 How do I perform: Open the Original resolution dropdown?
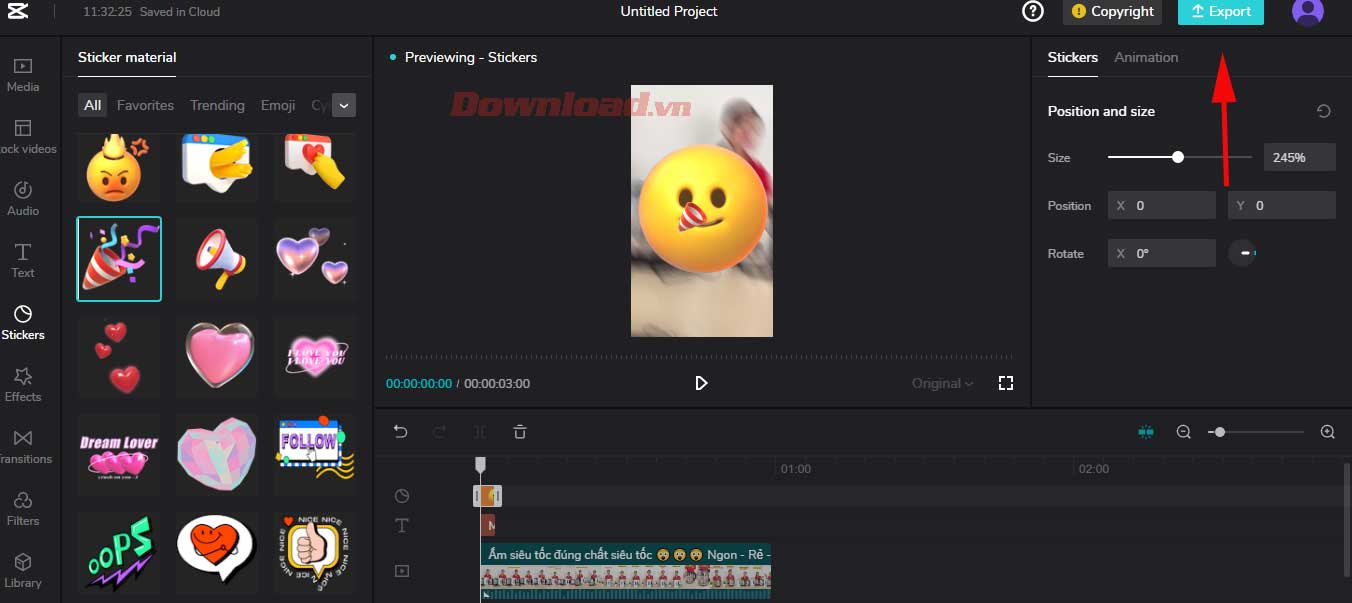coord(940,383)
